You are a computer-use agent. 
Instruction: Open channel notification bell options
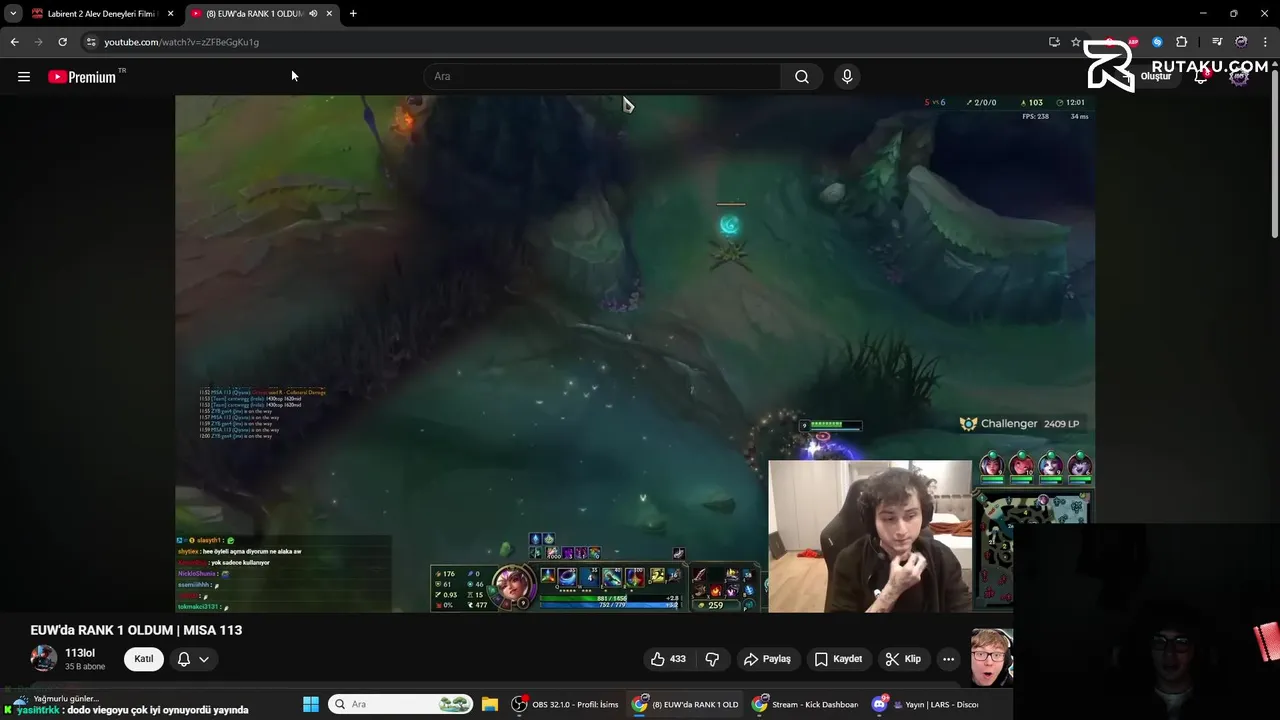click(193, 659)
